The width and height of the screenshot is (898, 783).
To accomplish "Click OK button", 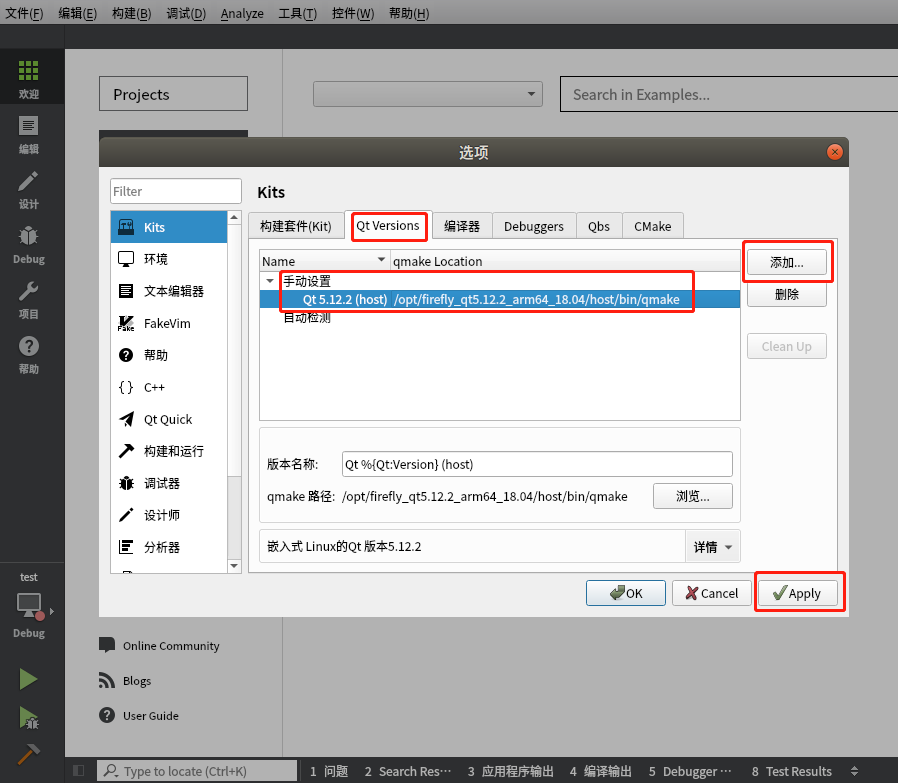I will click(625, 593).
